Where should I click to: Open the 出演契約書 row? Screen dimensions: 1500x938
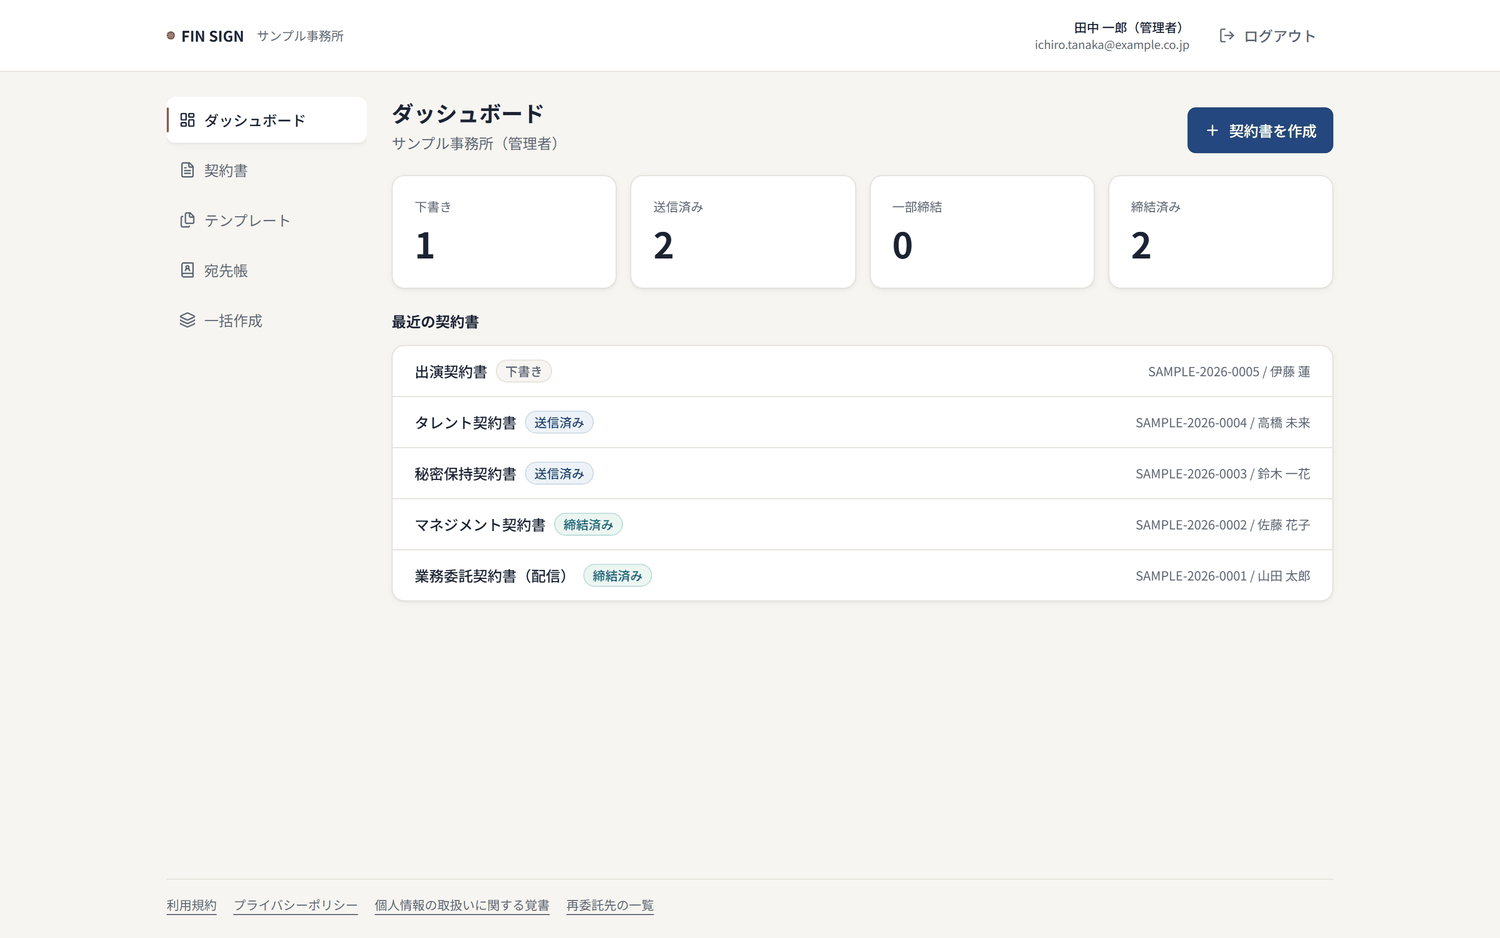click(862, 372)
